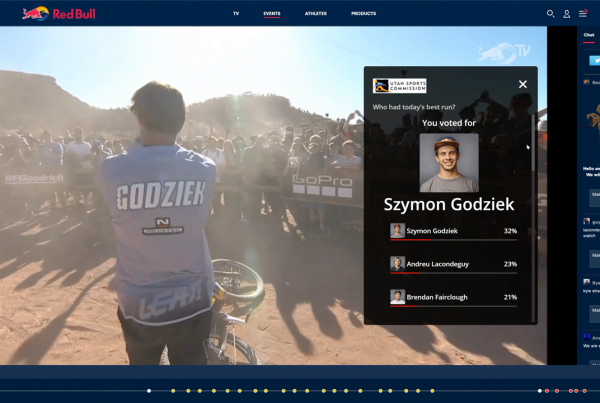Click the 'Who had today's best run?' text
Image resolution: width=600 pixels, height=403 pixels.
pos(414,107)
